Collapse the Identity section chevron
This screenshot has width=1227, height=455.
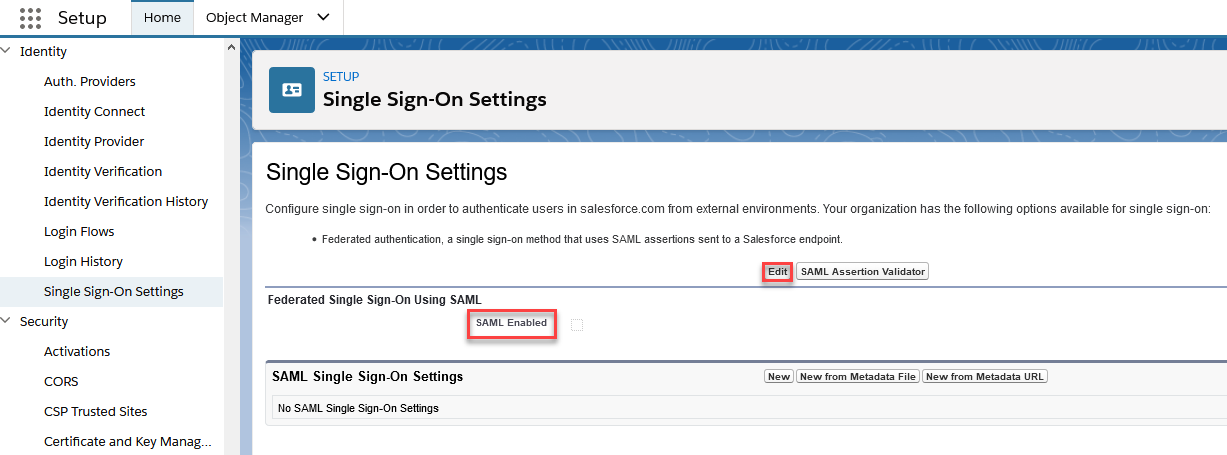pos(8,51)
